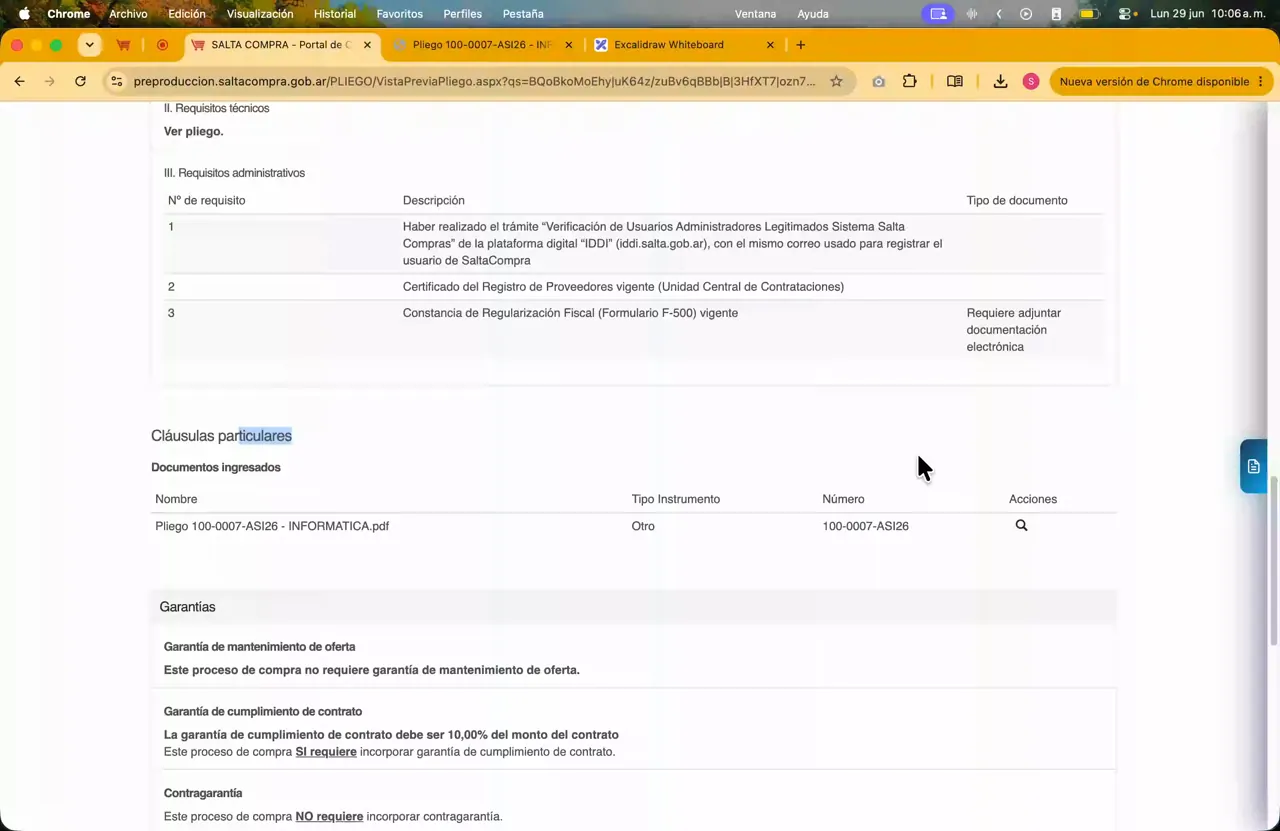Screen dimensions: 1280x831
Task: Switch to the Excalidraw Whiteboard tab
Action: (x=684, y=45)
